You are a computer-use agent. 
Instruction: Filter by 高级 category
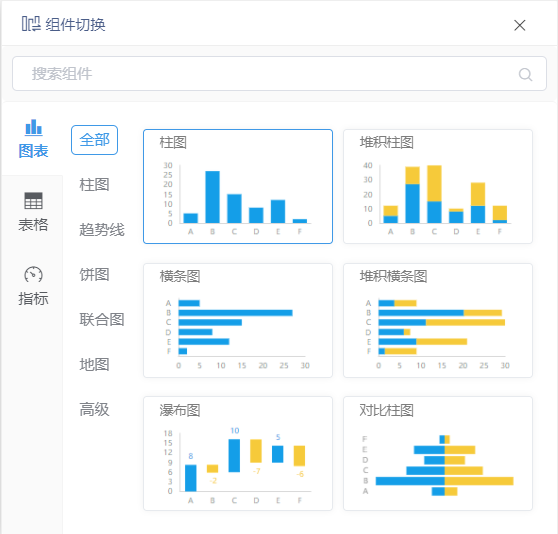coord(94,409)
